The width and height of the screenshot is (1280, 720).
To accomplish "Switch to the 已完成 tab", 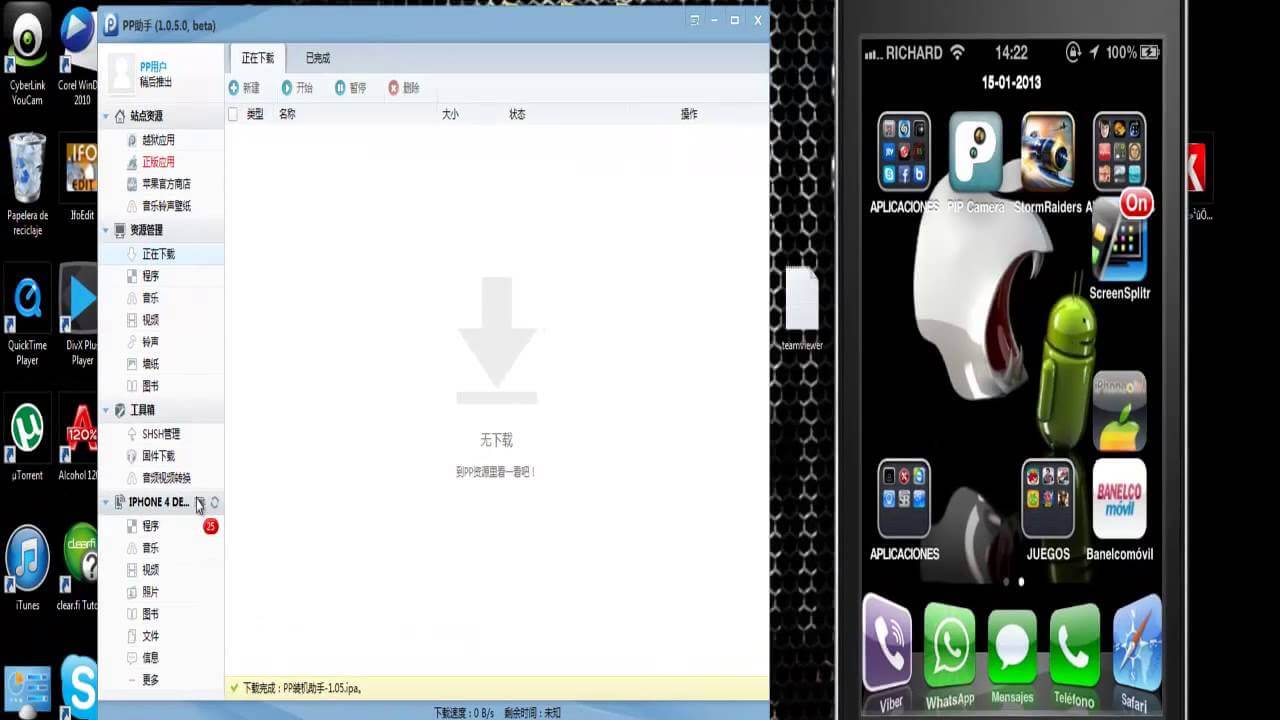I will pyautogui.click(x=318, y=58).
